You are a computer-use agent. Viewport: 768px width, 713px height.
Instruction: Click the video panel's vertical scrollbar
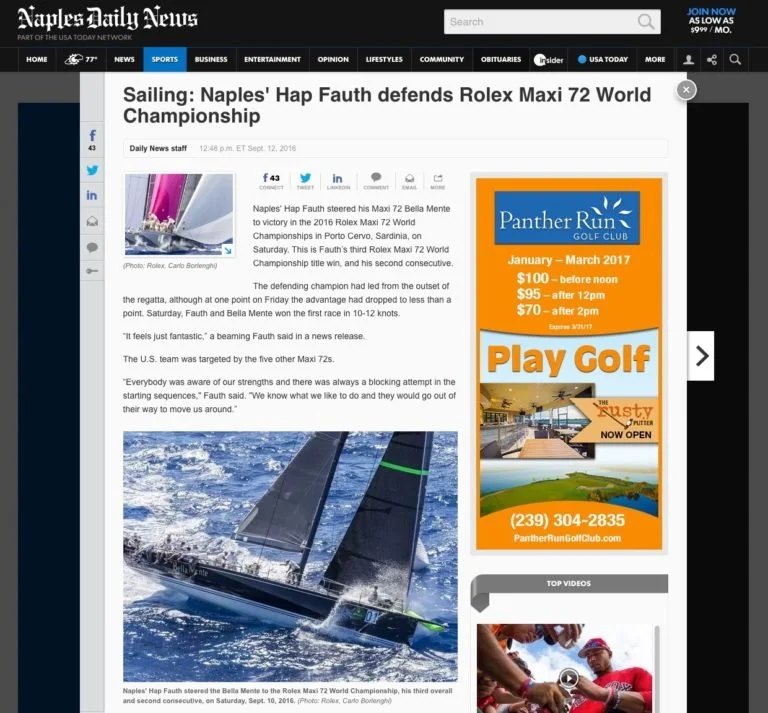point(657,668)
